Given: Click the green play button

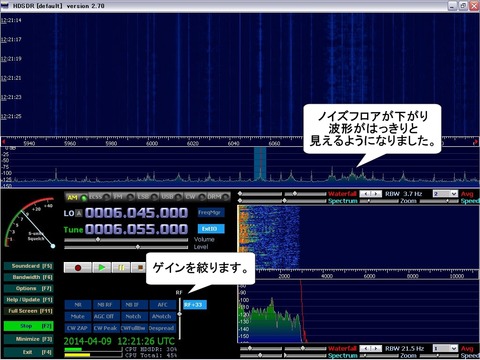Looking at the screenshot, I should 102,267.
